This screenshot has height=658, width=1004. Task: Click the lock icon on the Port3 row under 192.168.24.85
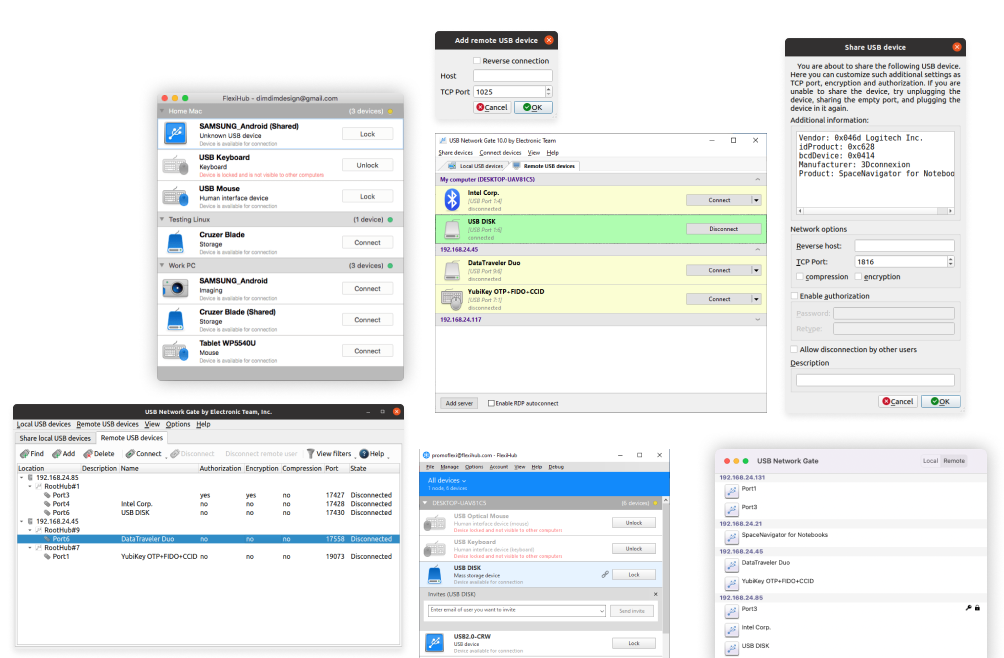977,608
